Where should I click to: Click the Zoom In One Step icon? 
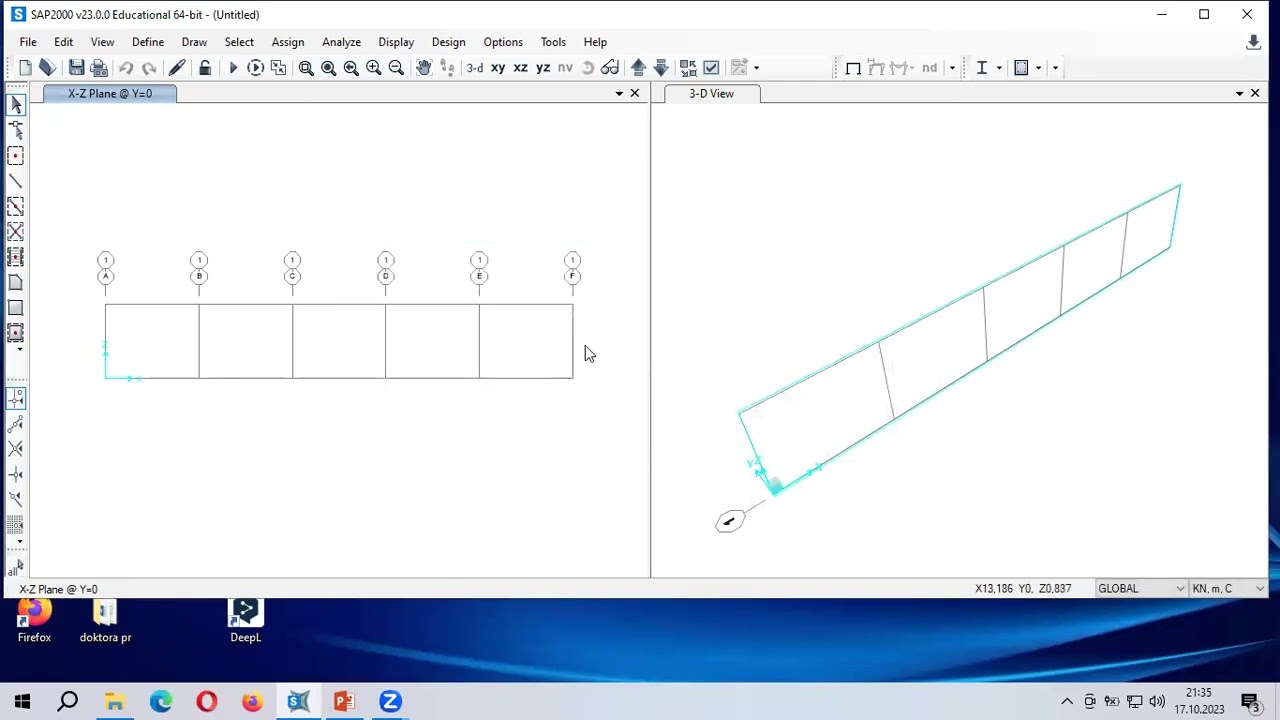373,68
